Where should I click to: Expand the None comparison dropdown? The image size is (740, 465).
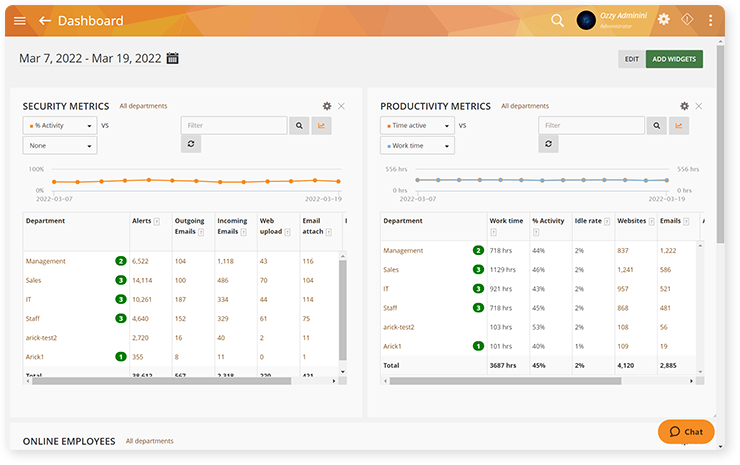[x=60, y=145]
